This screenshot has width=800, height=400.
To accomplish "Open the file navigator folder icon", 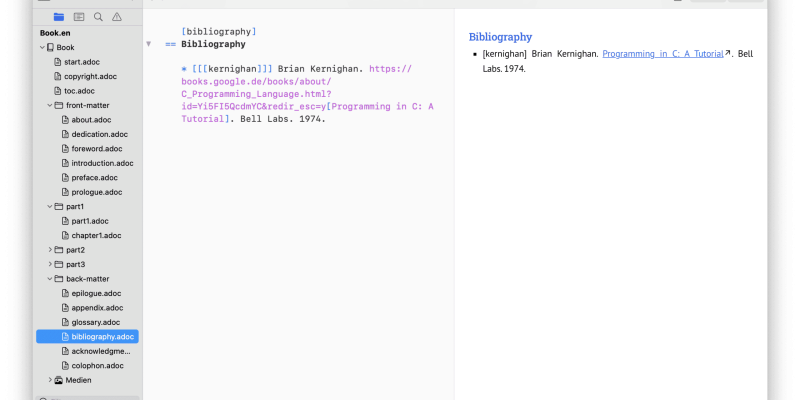I will 59,17.
